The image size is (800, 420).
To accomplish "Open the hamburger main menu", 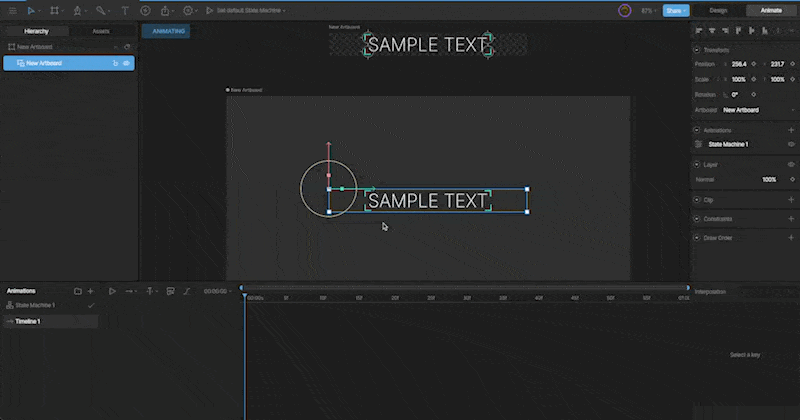I will pyautogui.click(x=12, y=11).
